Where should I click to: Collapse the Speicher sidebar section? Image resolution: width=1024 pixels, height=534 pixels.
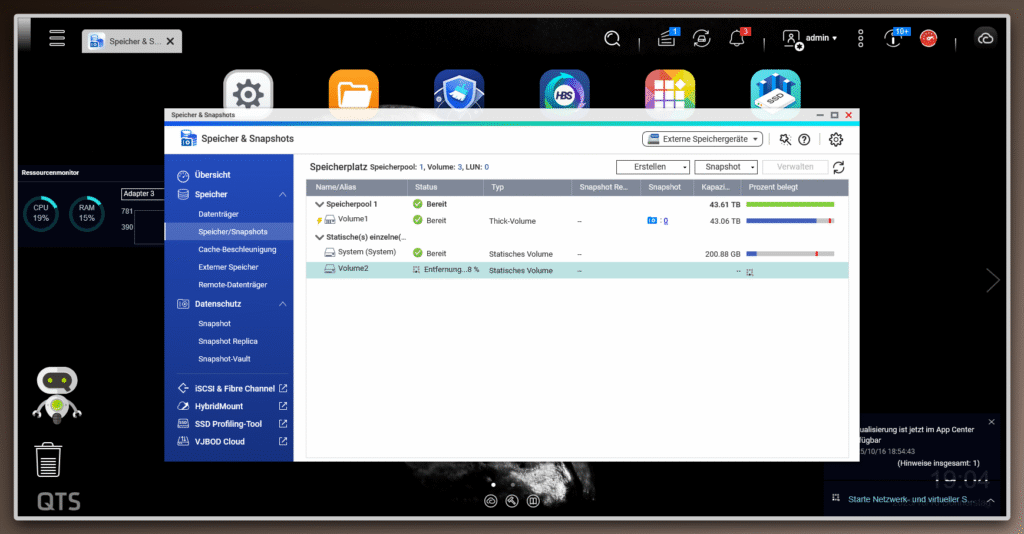pyautogui.click(x=283, y=195)
